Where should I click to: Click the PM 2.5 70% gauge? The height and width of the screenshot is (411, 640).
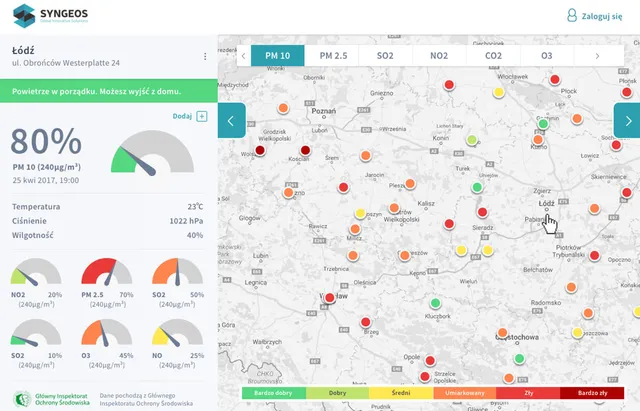click(107, 271)
